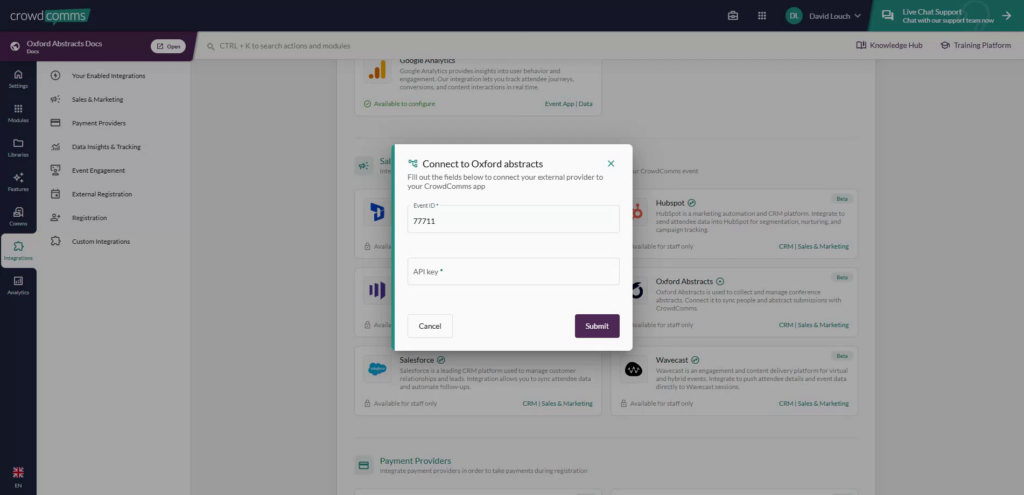Open the briefcase icon in top bar

(x=733, y=16)
